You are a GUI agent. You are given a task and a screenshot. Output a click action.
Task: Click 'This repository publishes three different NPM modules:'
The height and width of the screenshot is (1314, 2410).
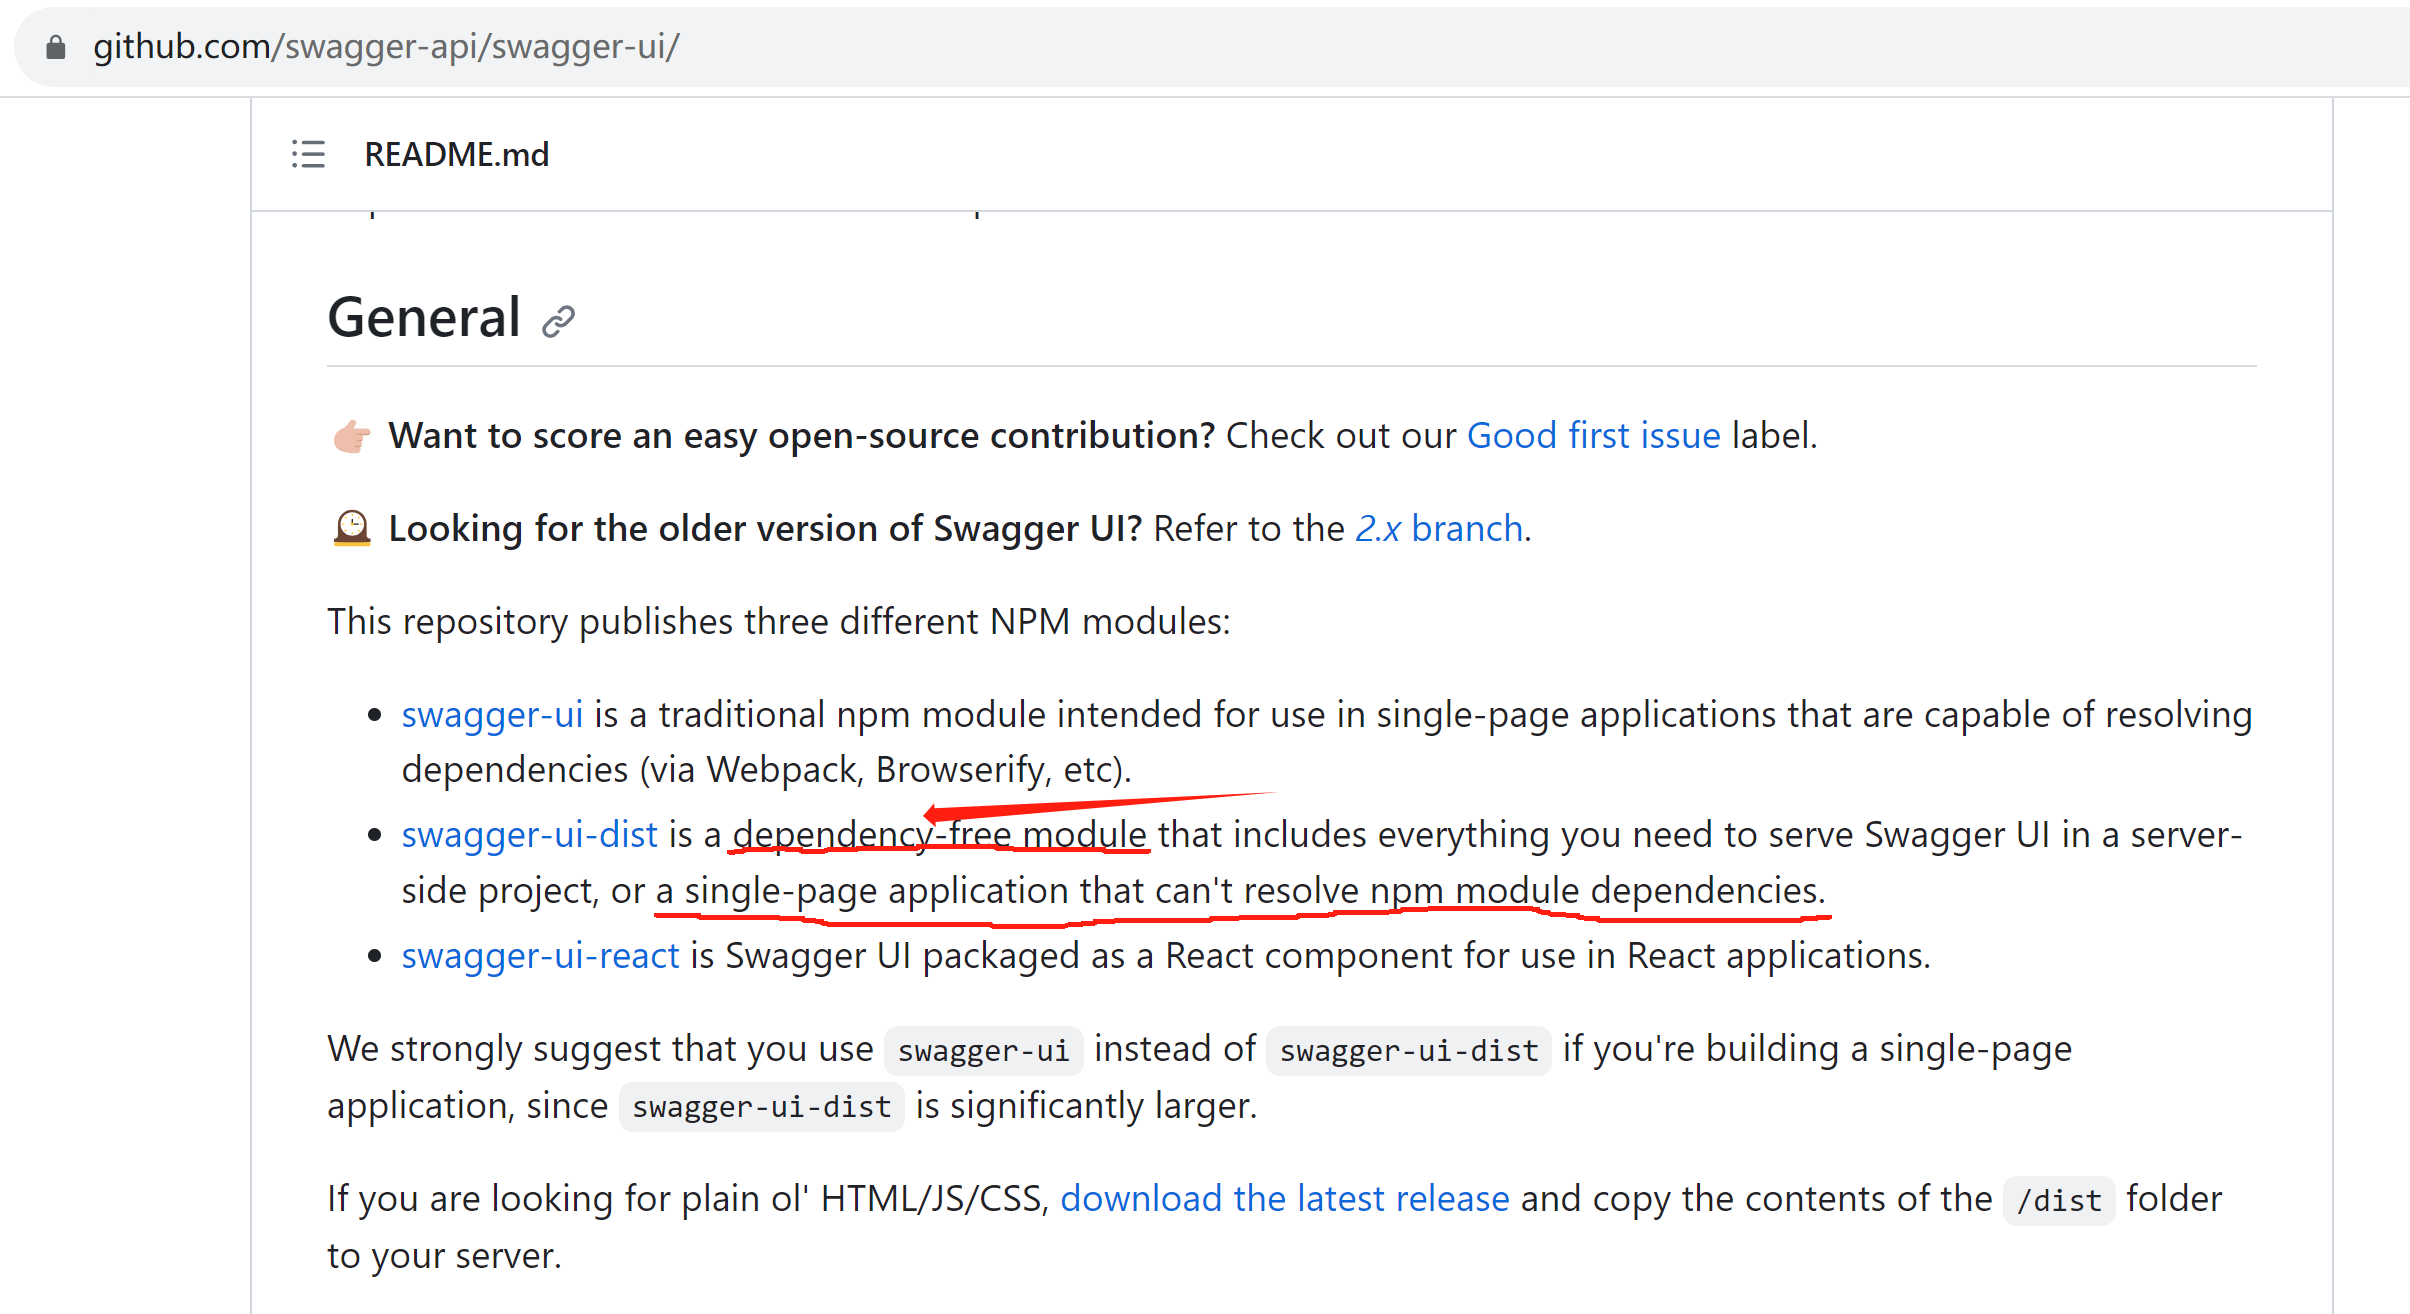coord(778,622)
